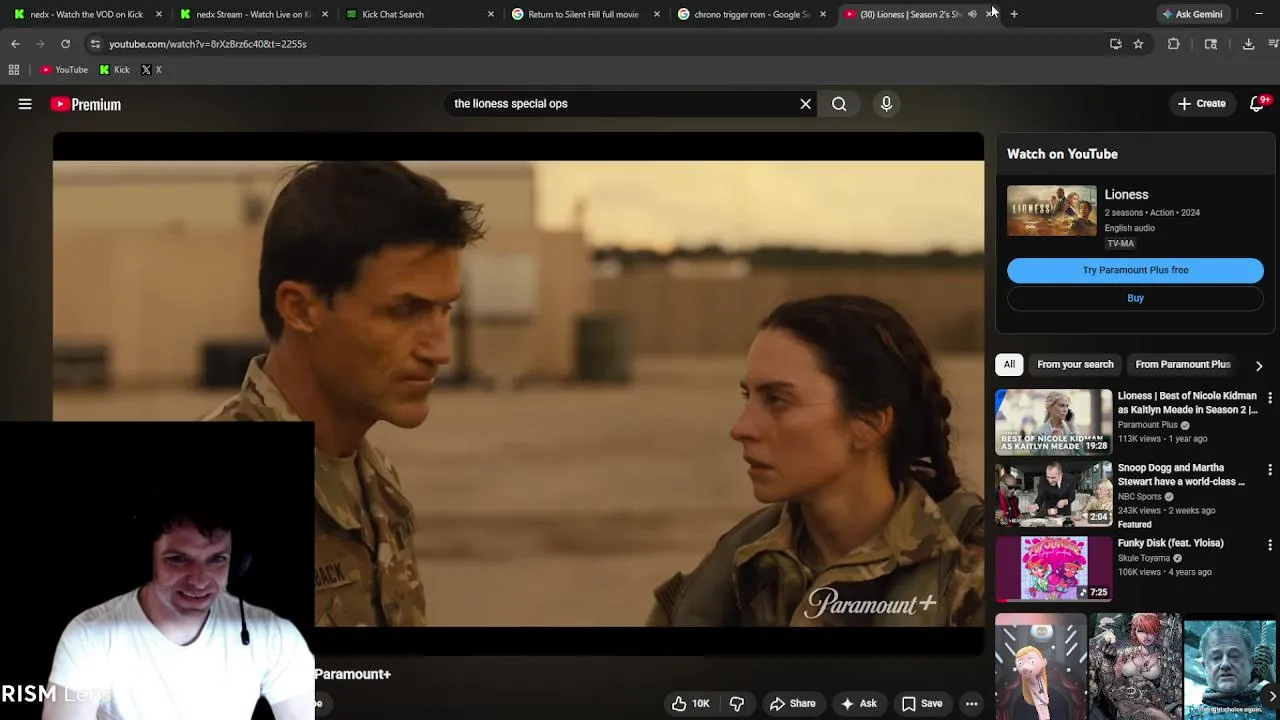The height and width of the screenshot is (720, 1280).
Task: Click the Buy button
Action: point(1135,298)
